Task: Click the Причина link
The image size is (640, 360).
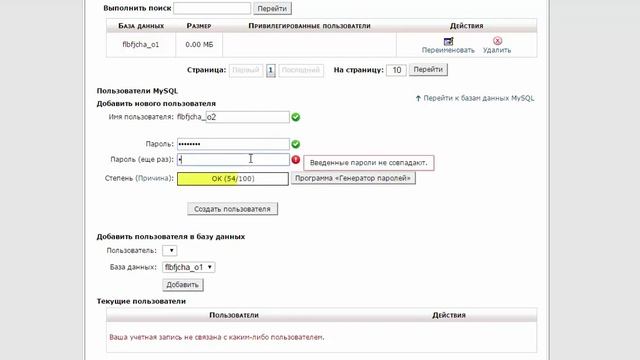Action: coord(155,178)
